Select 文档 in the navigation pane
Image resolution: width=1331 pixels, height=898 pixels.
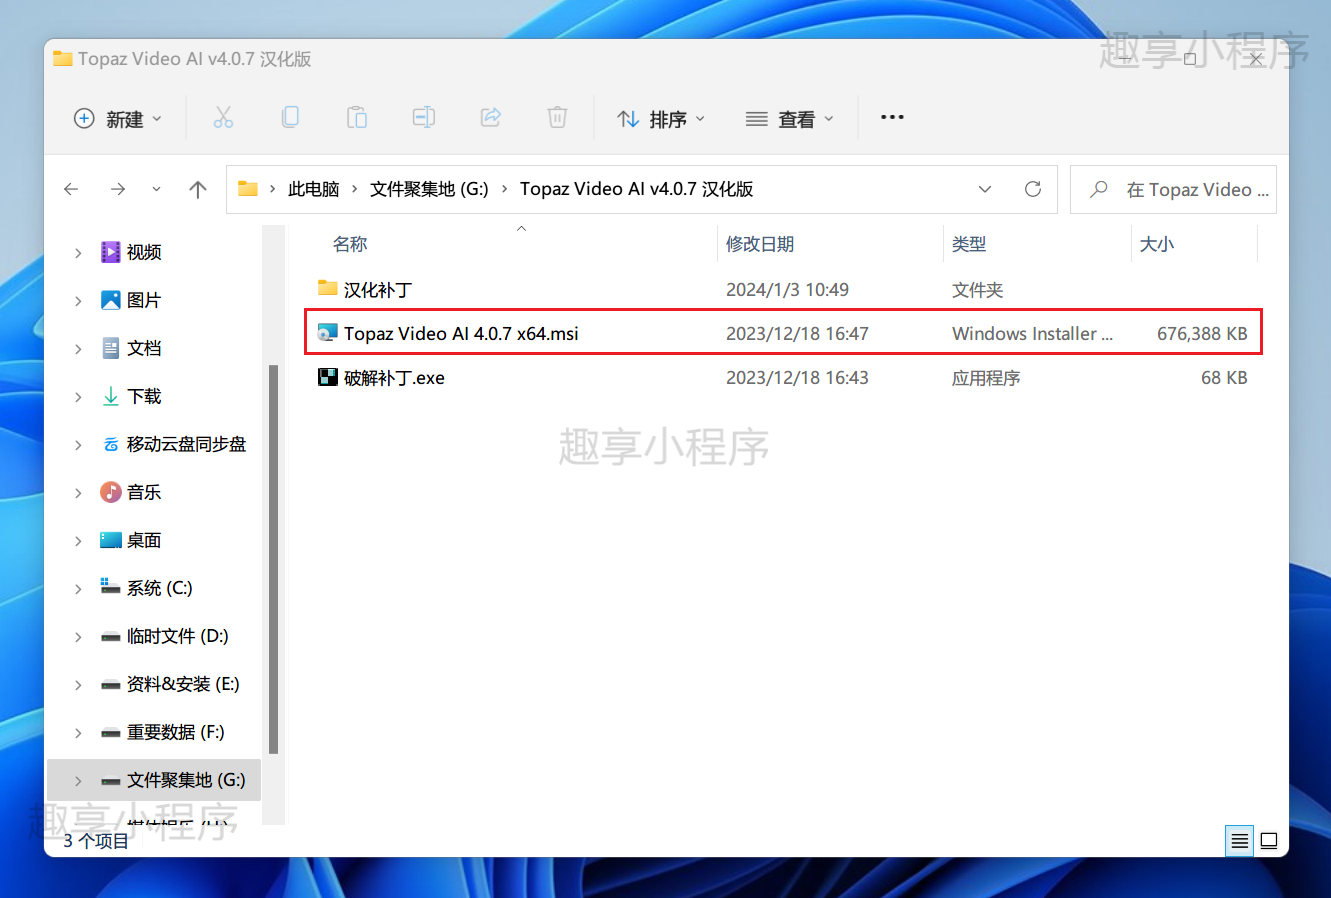[x=144, y=348]
